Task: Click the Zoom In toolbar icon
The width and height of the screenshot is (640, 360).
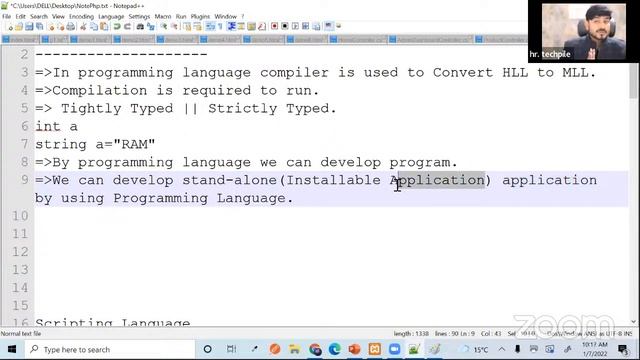Action: (x=164, y=27)
